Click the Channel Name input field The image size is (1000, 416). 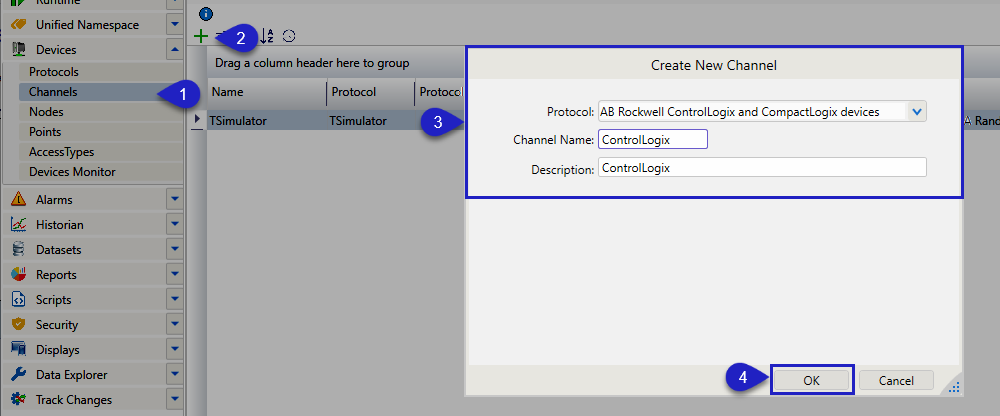pyautogui.click(x=652, y=139)
